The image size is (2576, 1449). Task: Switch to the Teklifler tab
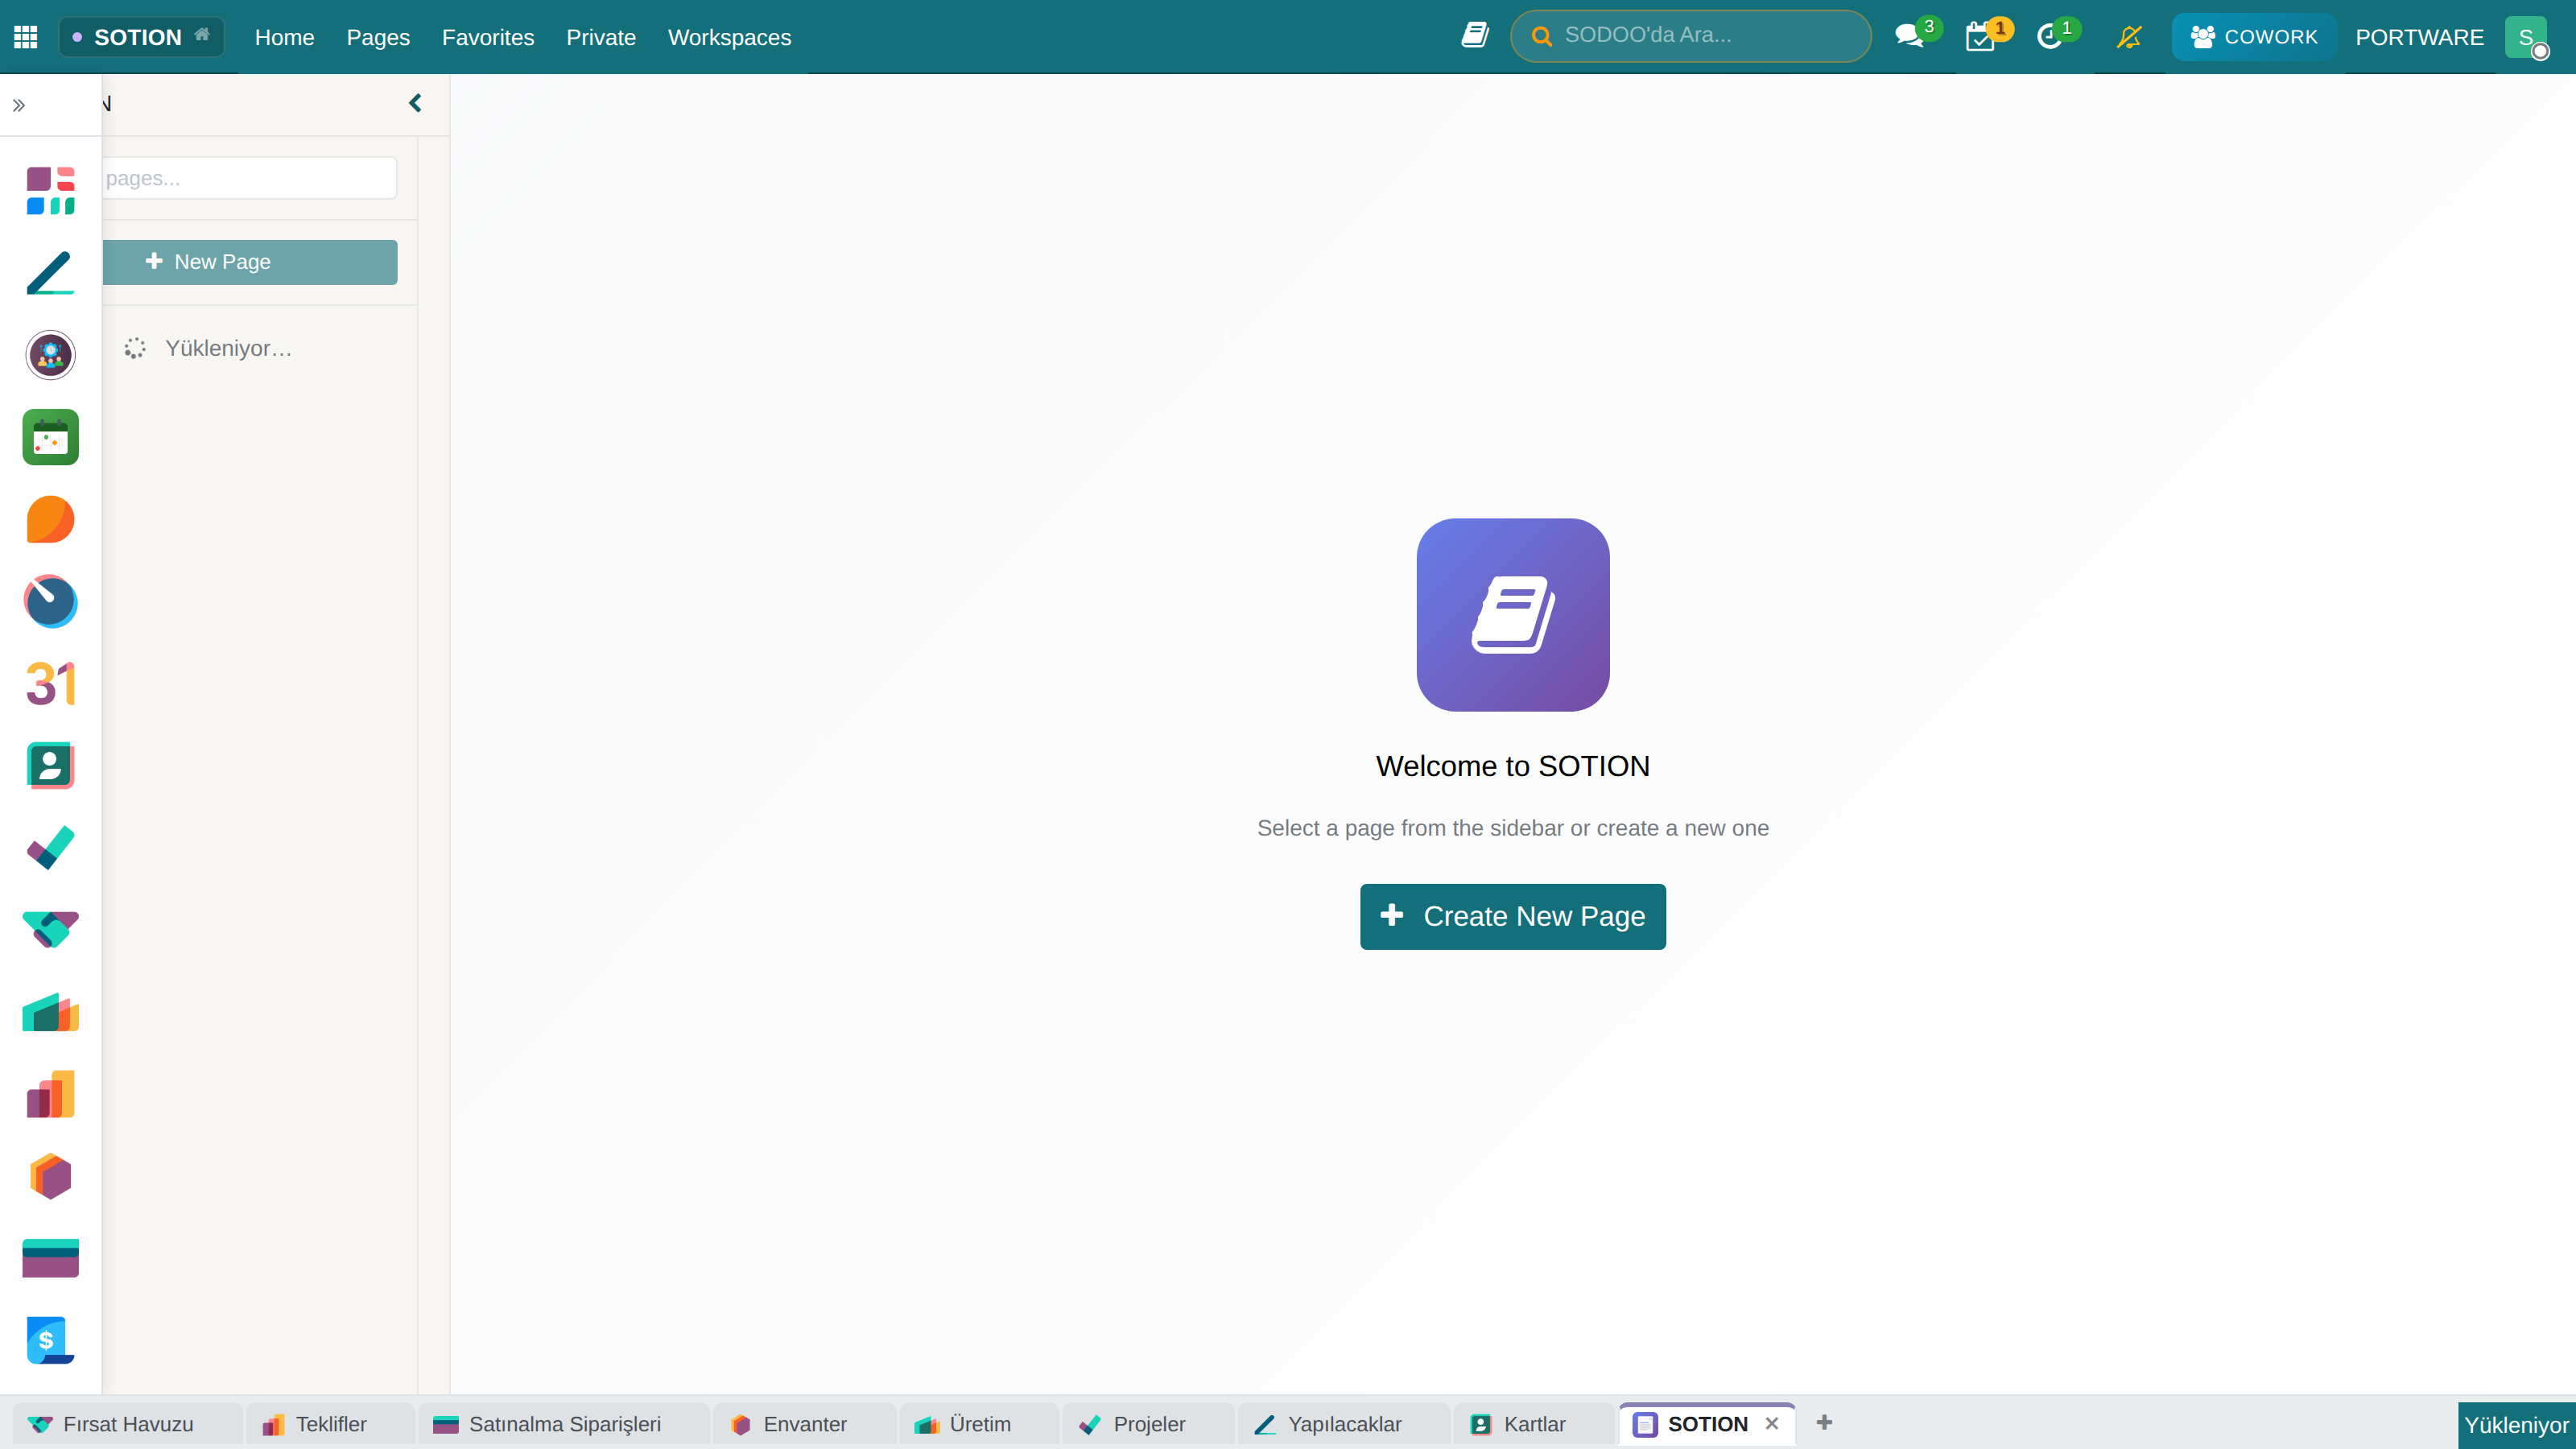pyautogui.click(x=330, y=1424)
